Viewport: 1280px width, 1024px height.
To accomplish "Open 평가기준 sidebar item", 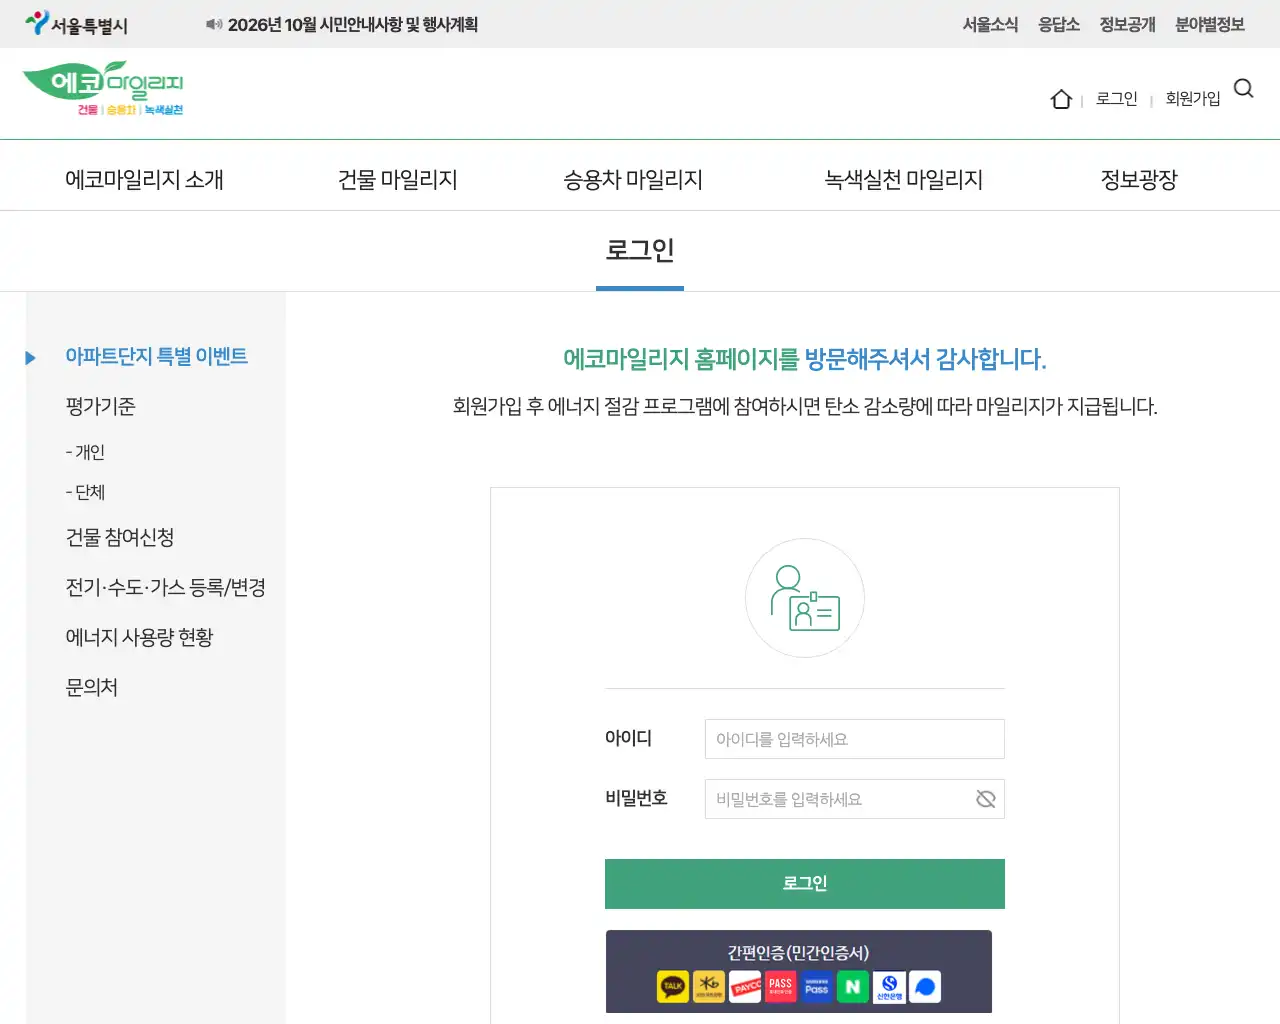I will [x=100, y=407].
